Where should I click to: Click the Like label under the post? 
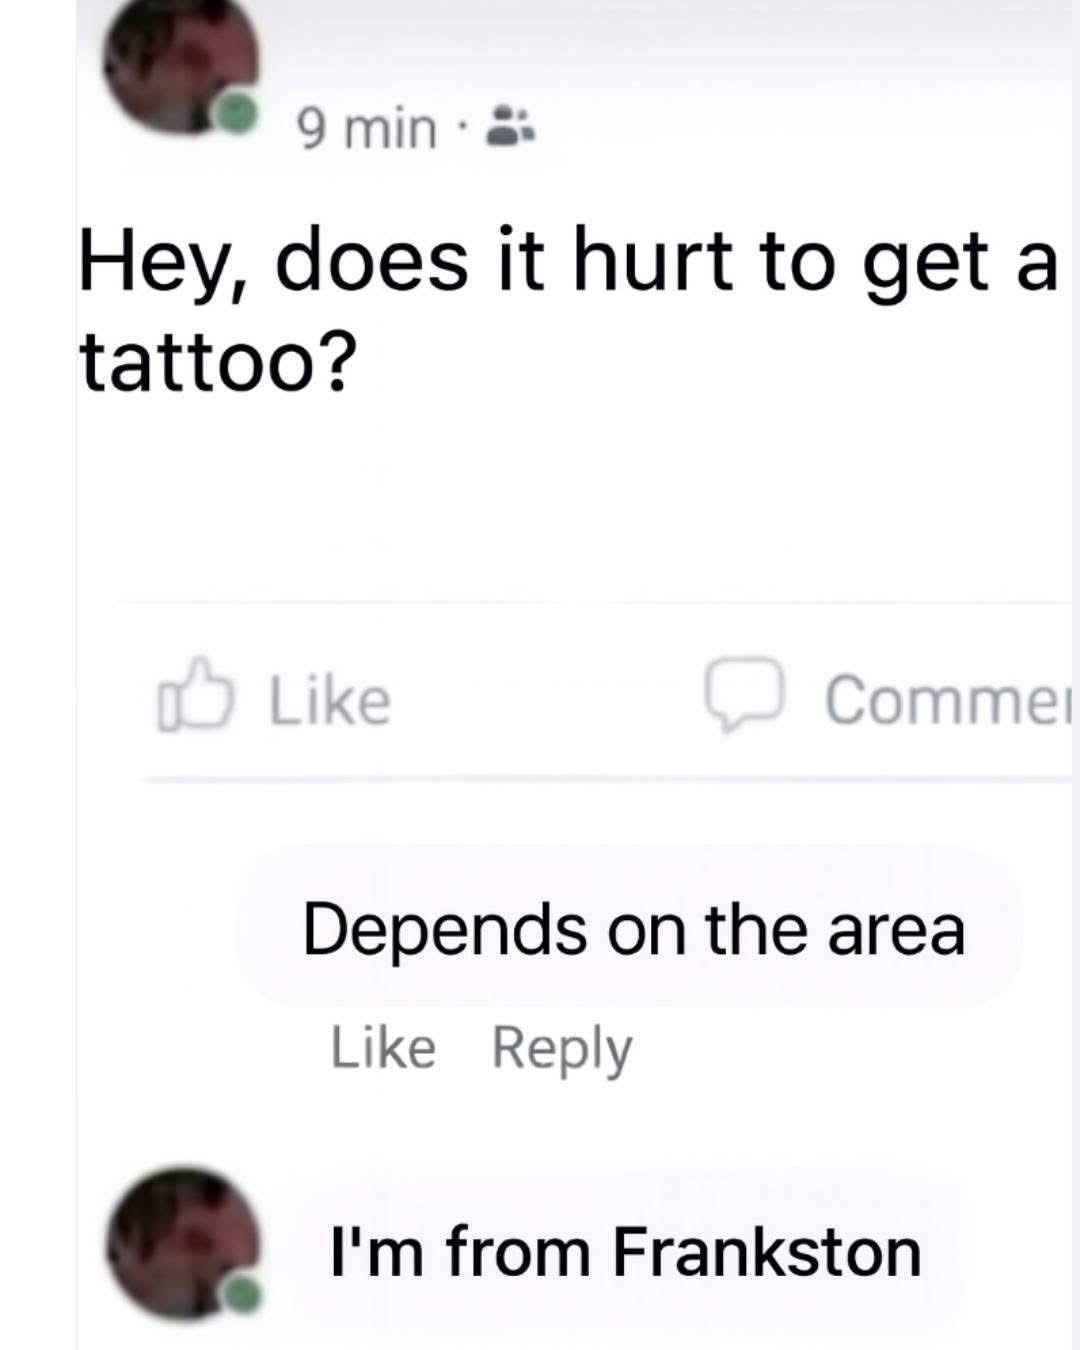pos(329,699)
